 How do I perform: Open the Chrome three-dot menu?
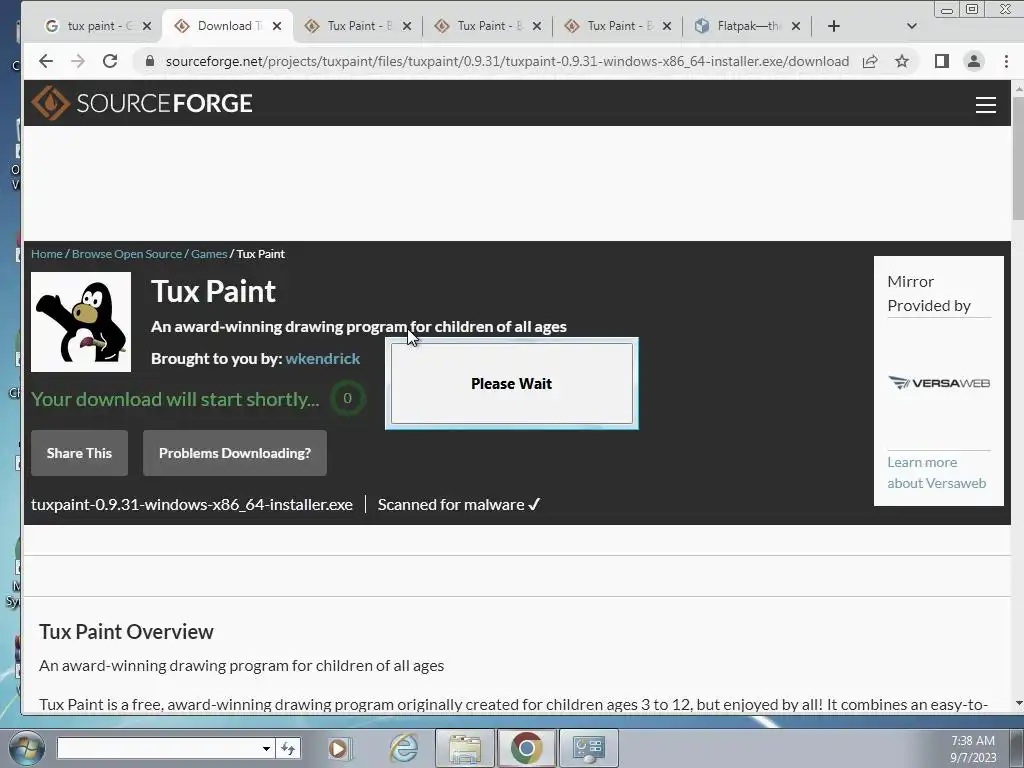[x=1006, y=61]
